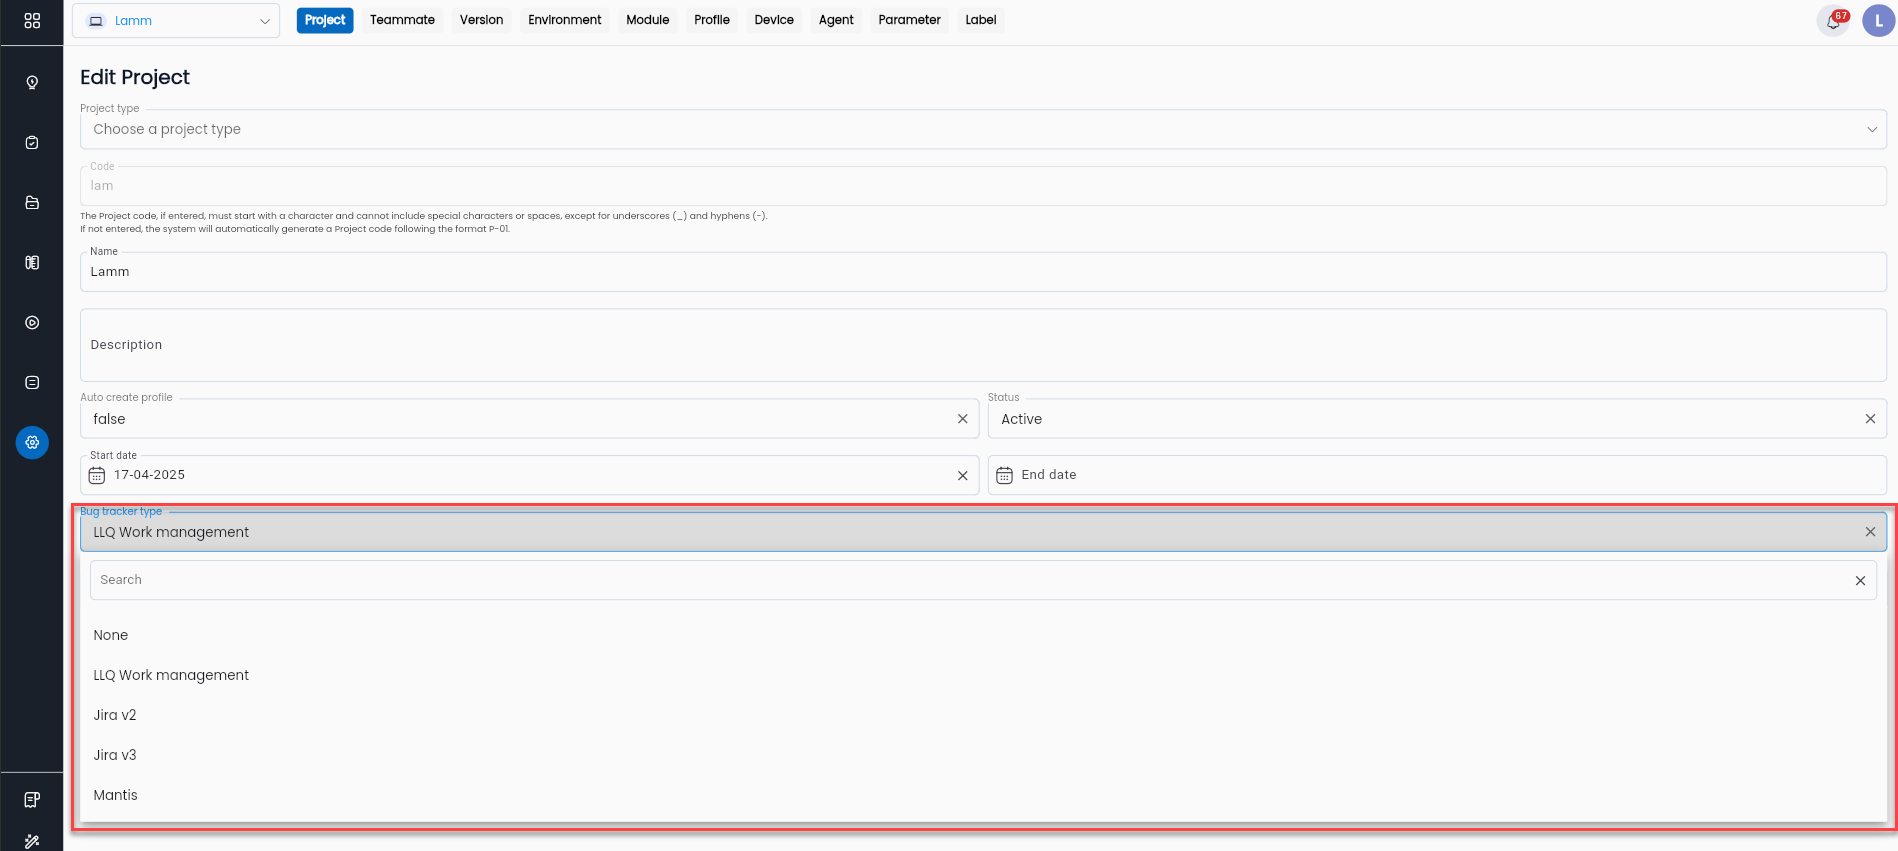Switch to the Project tab
The height and width of the screenshot is (851, 1898).
pyautogui.click(x=325, y=20)
